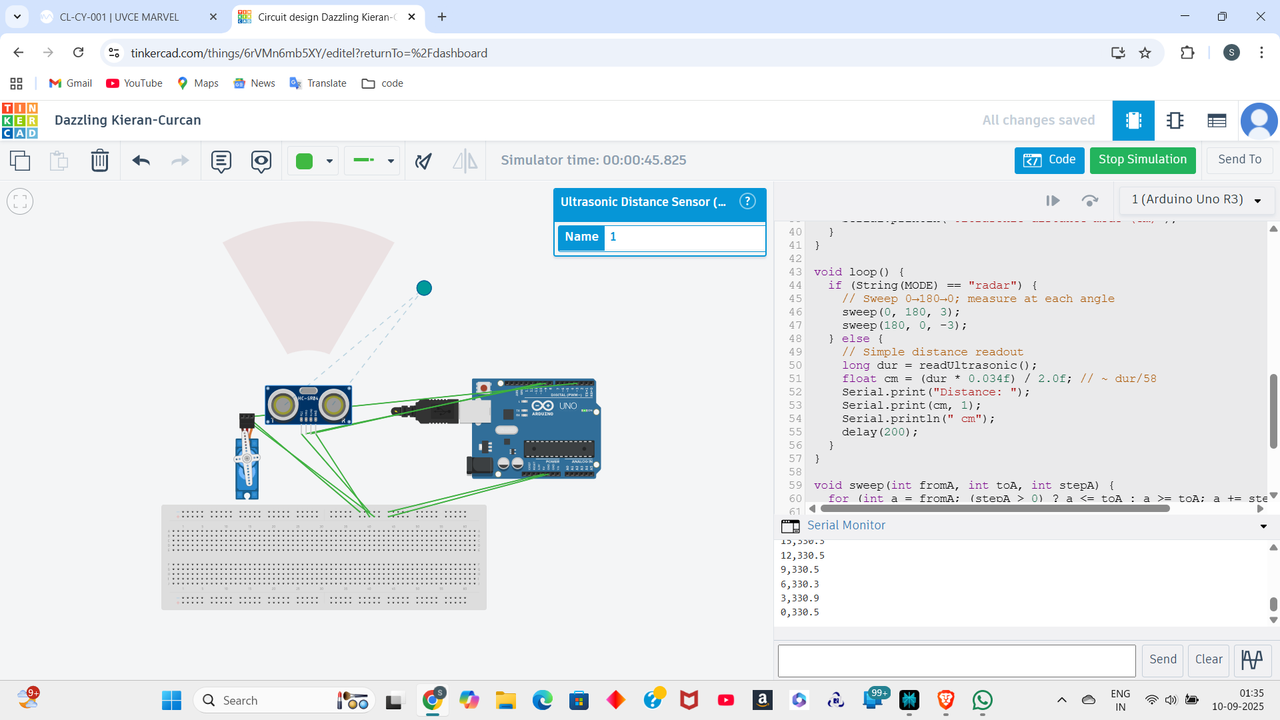This screenshot has height=720, width=1280.
Task: Undo the last action
Action: (x=141, y=160)
